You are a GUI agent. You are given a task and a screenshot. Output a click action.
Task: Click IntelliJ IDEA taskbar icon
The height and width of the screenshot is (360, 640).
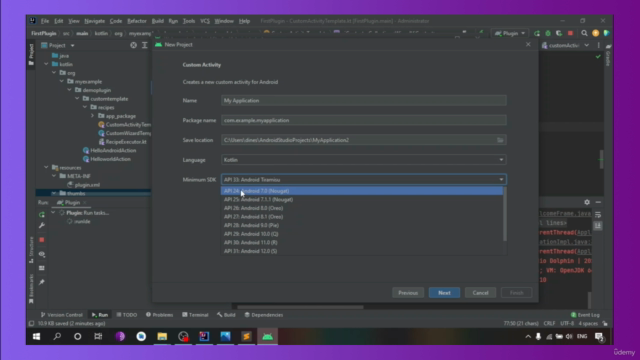point(204,336)
